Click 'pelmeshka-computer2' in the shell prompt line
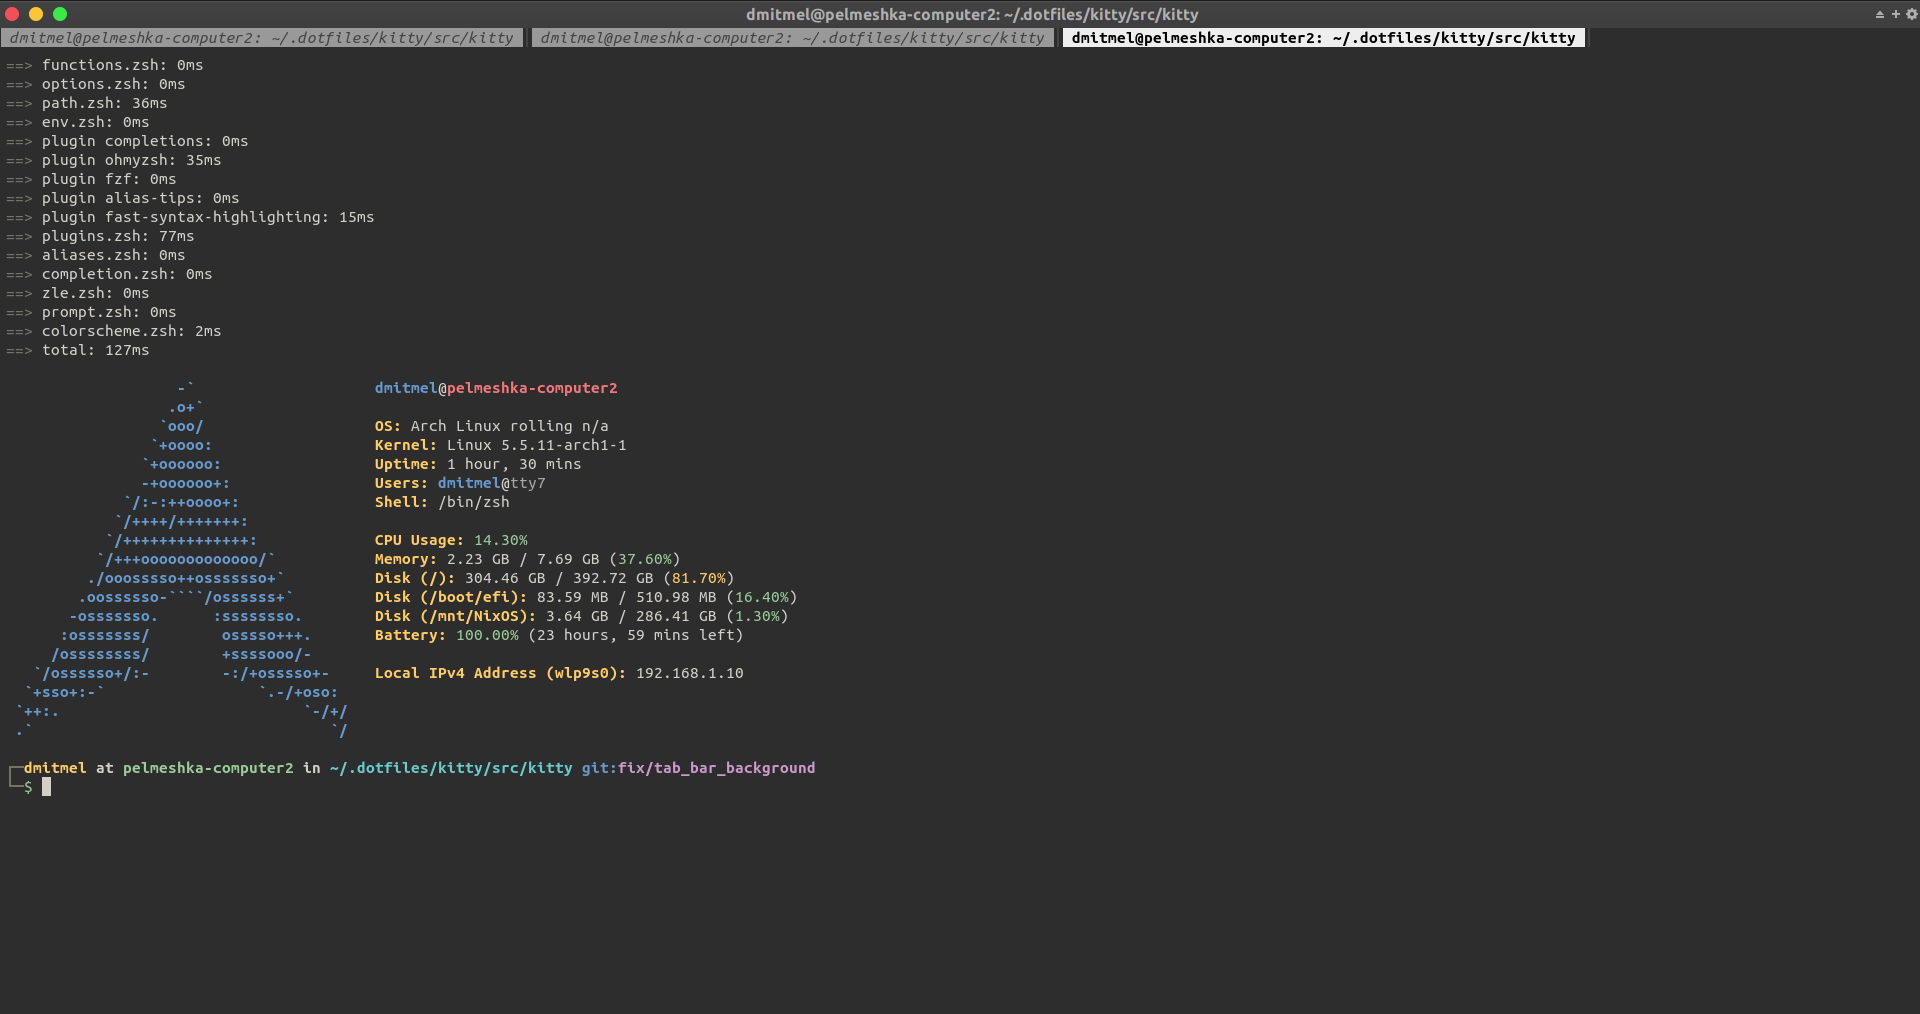 [x=208, y=768]
